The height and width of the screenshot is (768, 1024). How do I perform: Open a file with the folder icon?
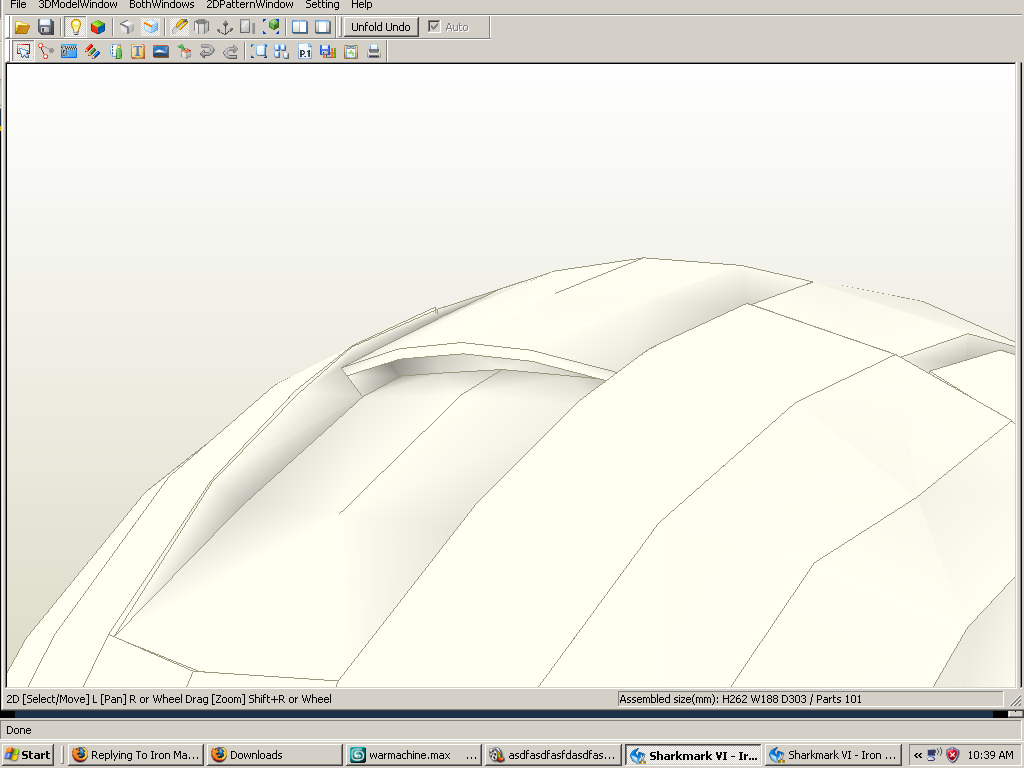tap(22, 27)
